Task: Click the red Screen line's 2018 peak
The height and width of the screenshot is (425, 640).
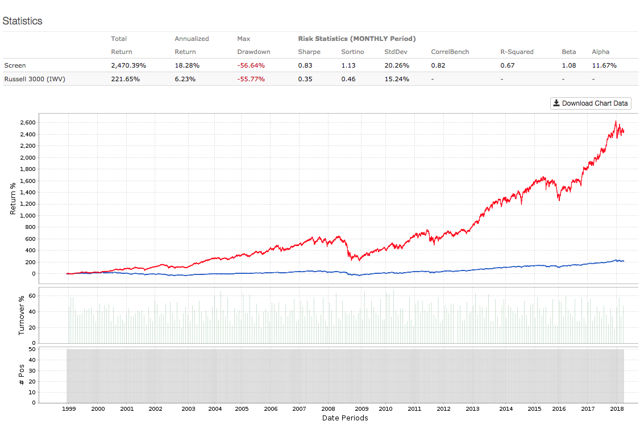Action: [x=616, y=122]
